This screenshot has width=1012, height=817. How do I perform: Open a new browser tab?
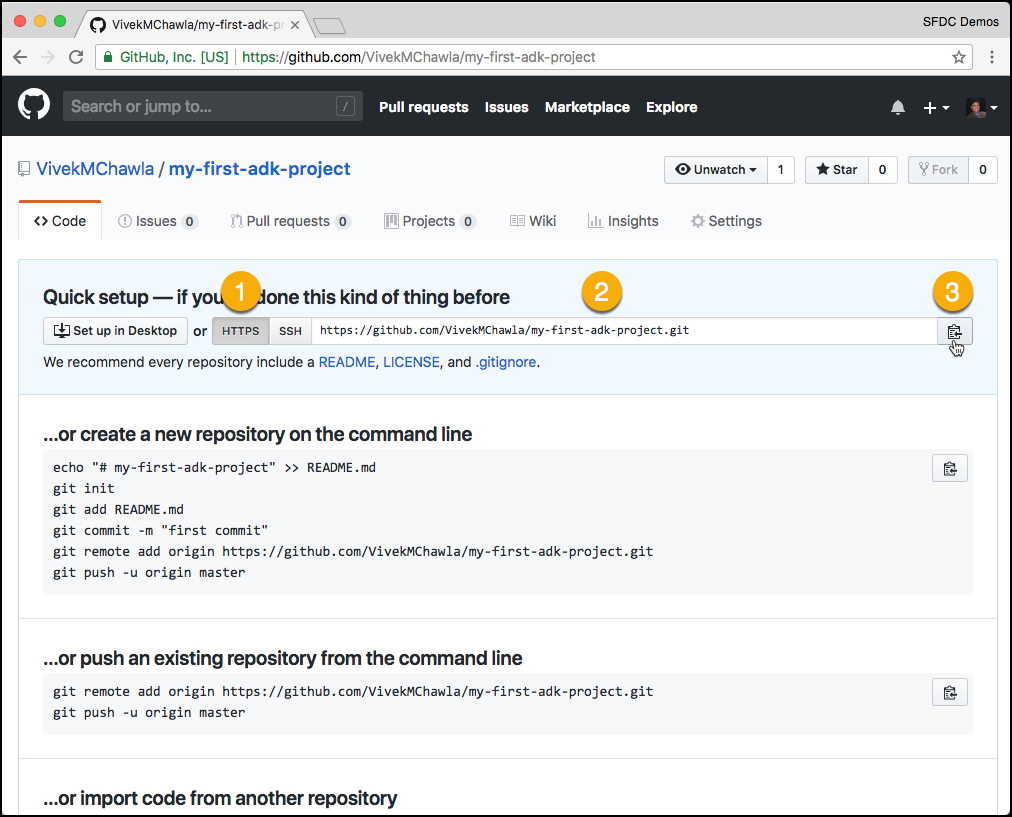pyautogui.click(x=329, y=26)
